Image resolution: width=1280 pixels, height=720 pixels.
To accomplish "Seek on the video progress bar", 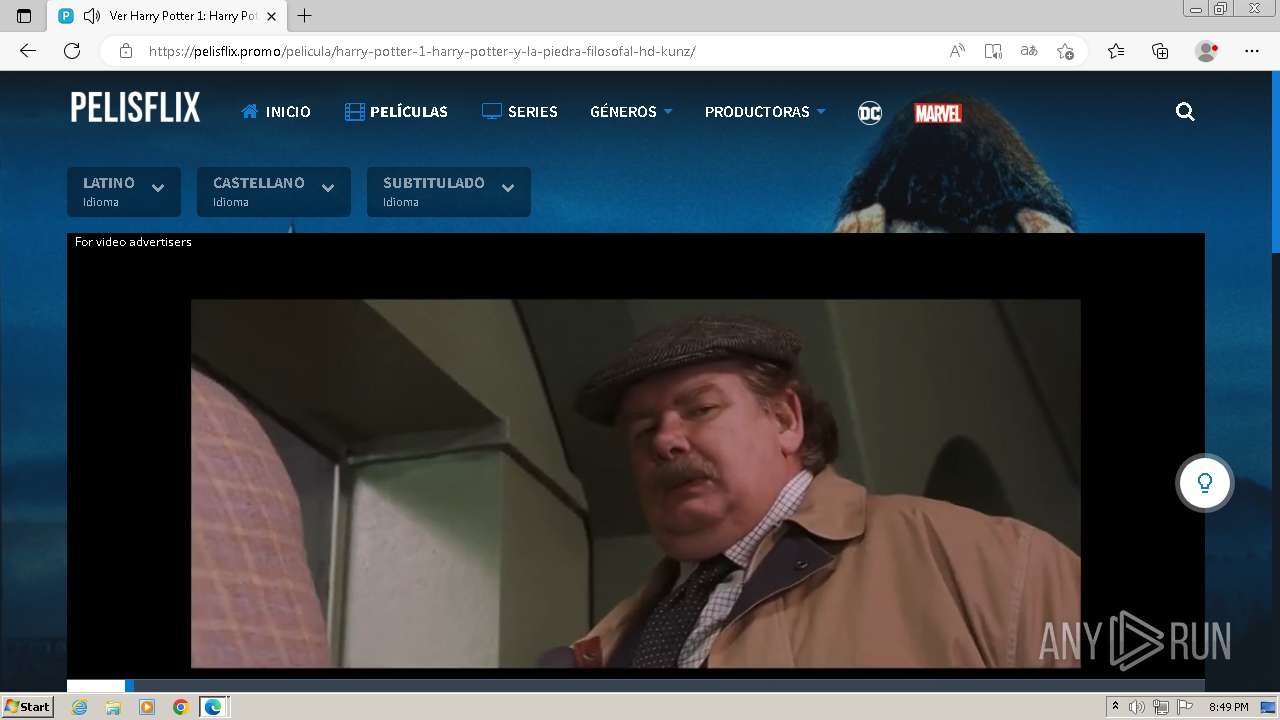I will [x=636, y=686].
